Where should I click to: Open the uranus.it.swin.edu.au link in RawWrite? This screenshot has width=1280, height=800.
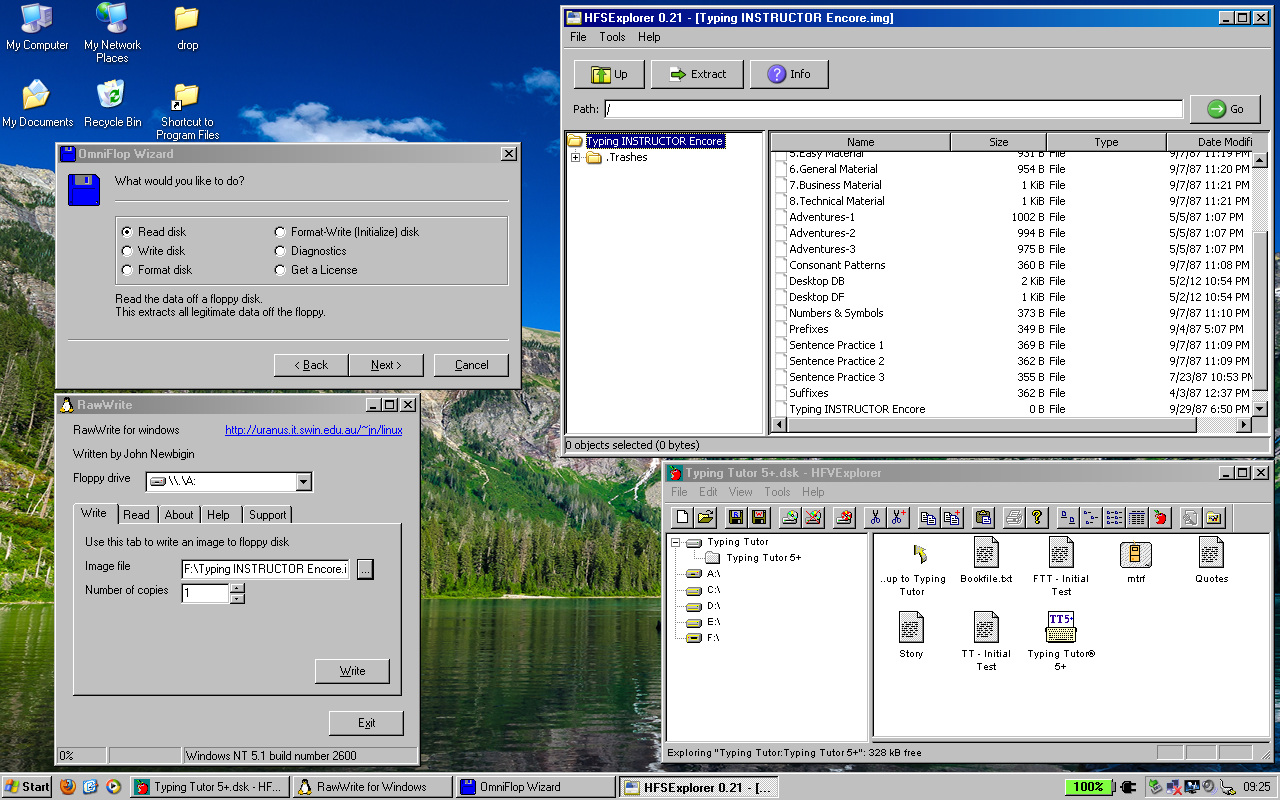pyautogui.click(x=314, y=430)
